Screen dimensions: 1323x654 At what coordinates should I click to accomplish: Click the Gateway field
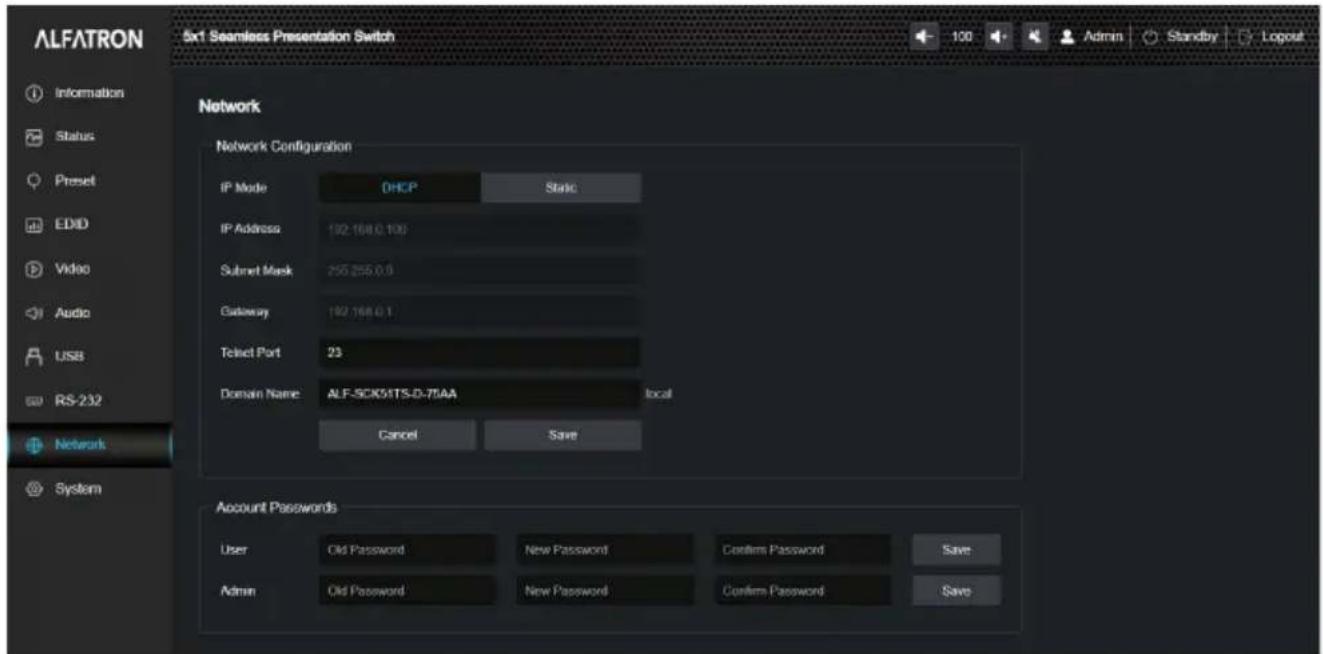[479, 311]
